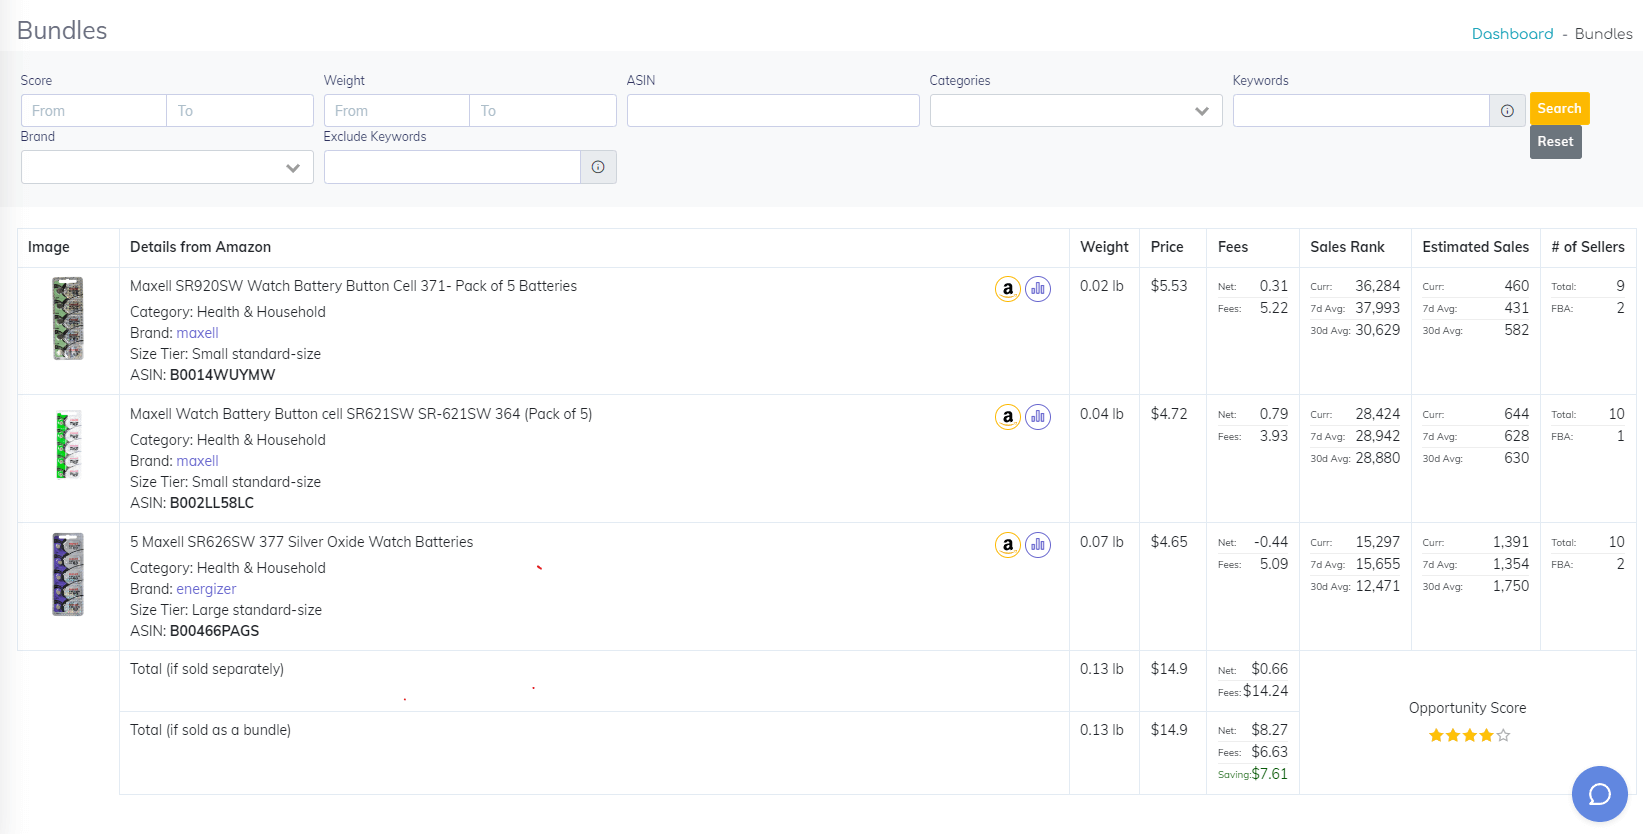Click the Size Tier: Large standard-size text
This screenshot has height=834, width=1643.
[226, 610]
